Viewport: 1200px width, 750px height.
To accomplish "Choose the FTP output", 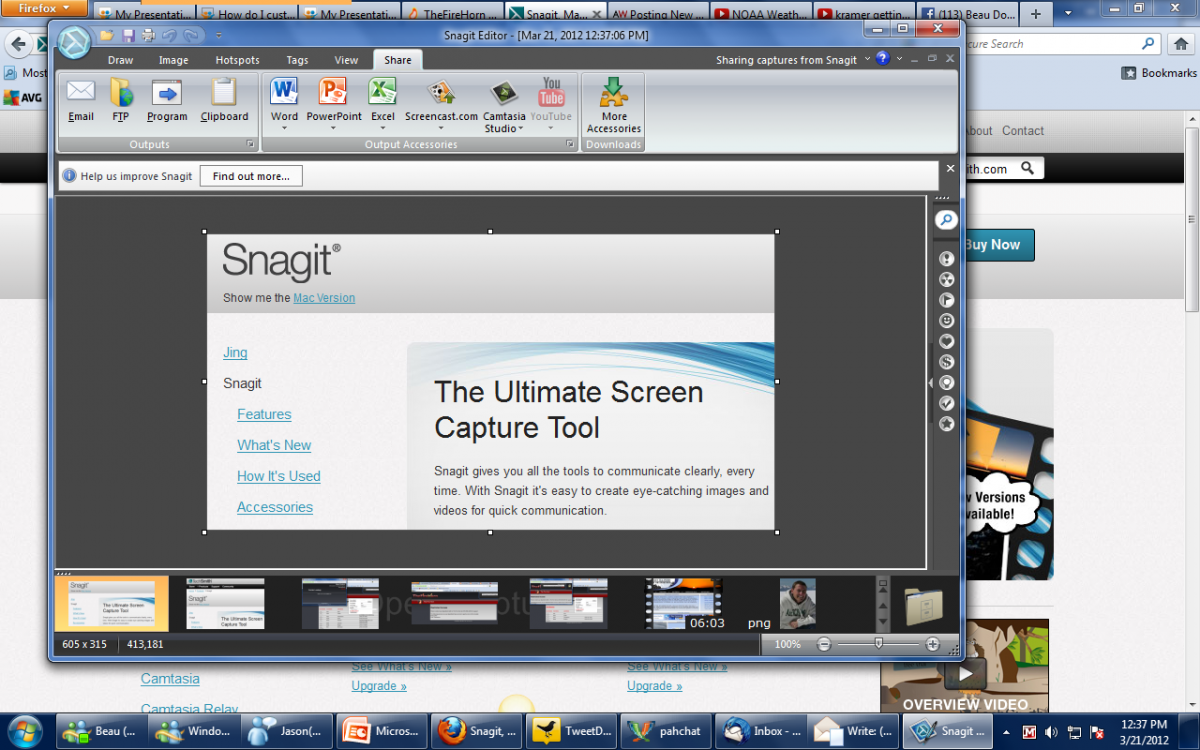I will (x=121, y=101).
